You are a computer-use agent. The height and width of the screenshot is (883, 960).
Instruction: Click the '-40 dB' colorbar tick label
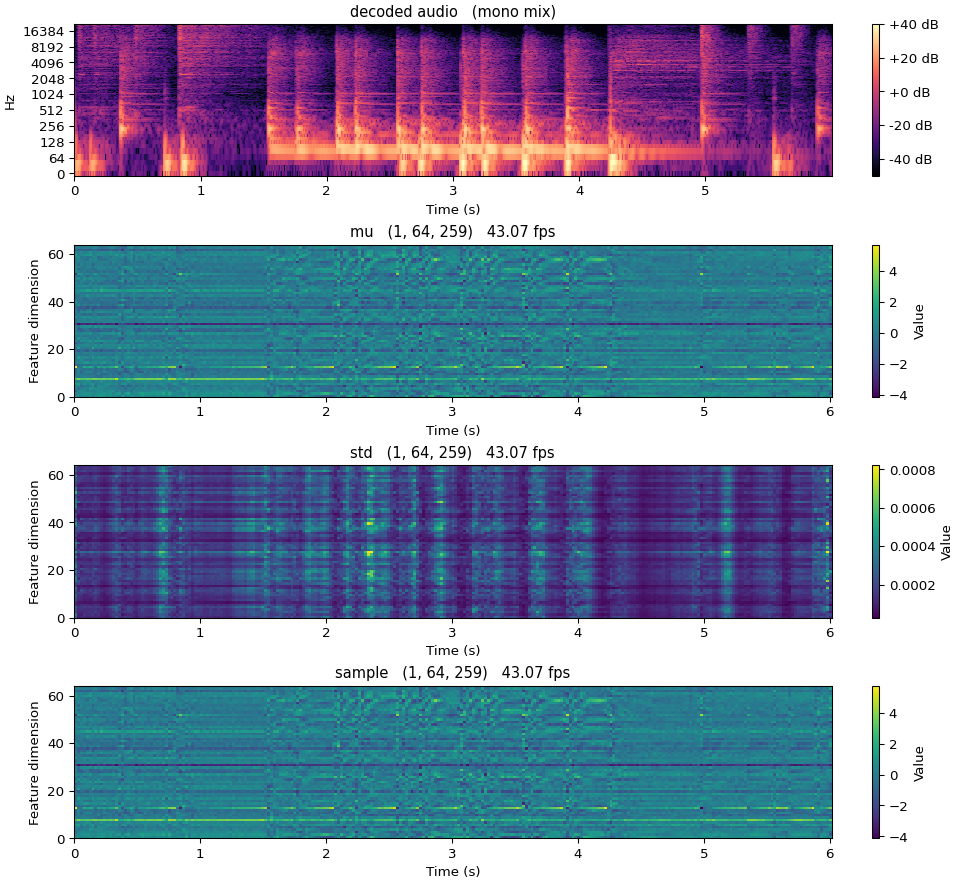[910, 159]
